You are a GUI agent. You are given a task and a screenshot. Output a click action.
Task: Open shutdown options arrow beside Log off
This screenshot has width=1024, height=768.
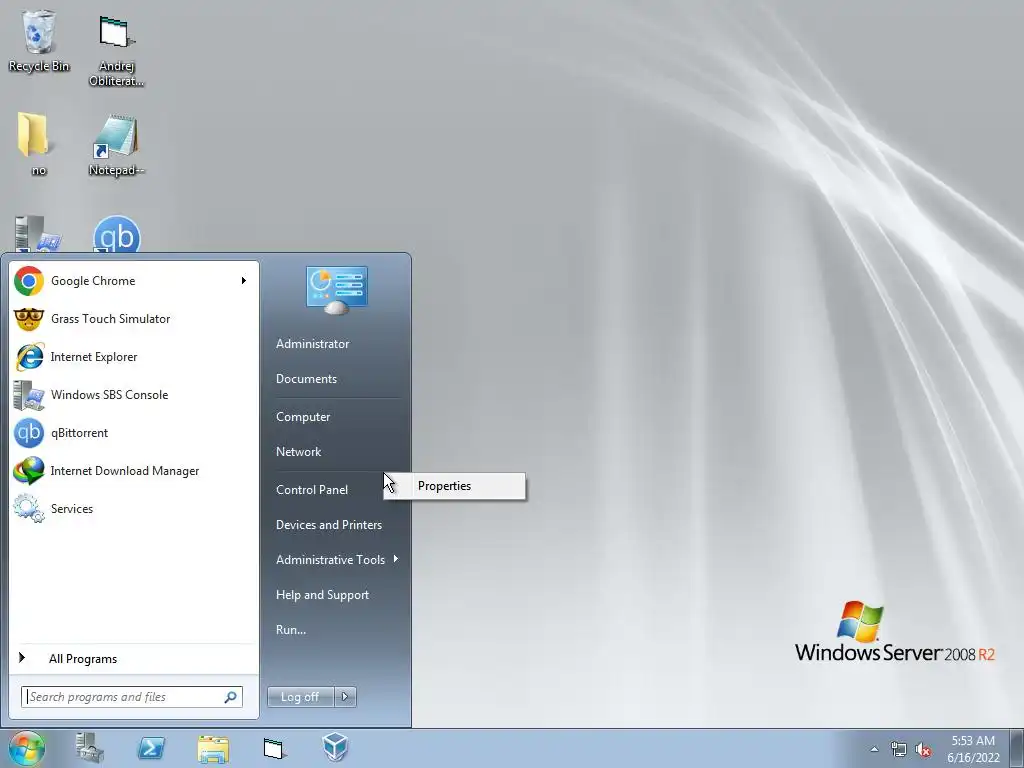[x=345, y=697]
